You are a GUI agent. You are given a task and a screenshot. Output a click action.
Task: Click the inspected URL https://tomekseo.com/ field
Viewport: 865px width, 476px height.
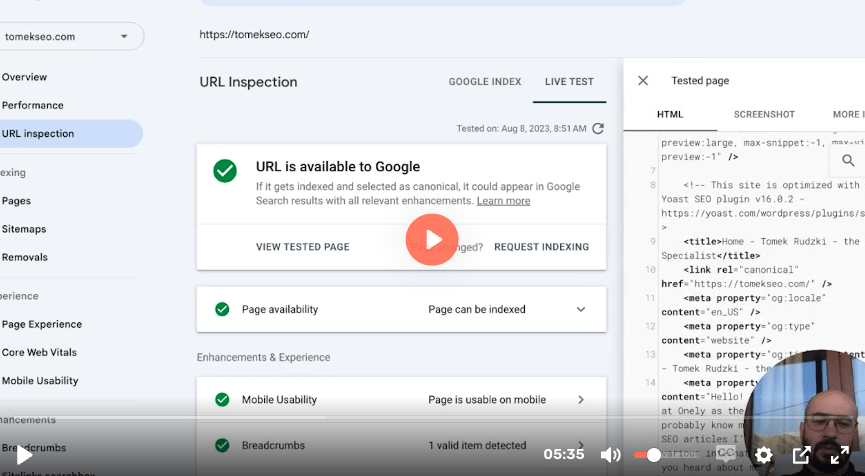click(x=254, y=34)
